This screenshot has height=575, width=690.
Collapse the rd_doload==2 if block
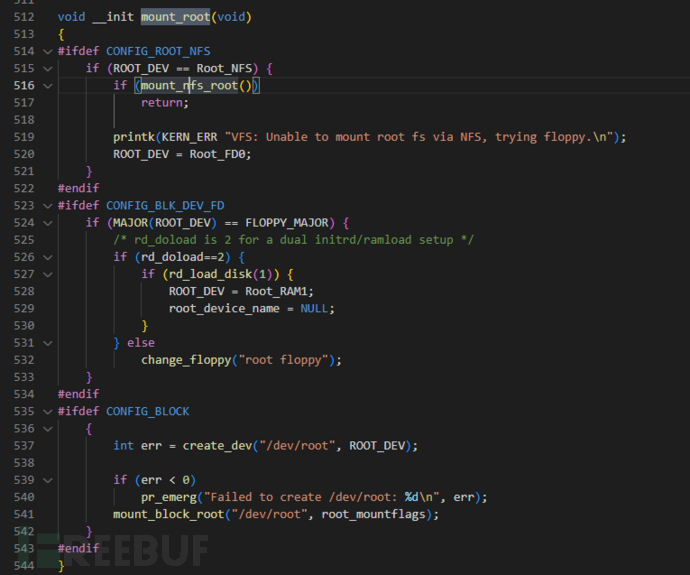tap(46, 257)
